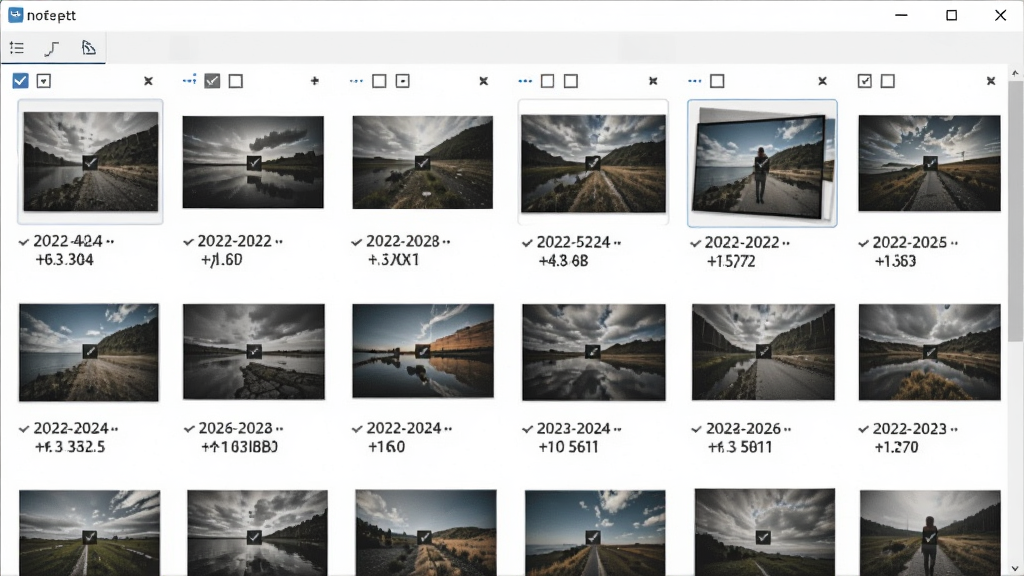Click check badge on thumbnail +/1.60
The image size is (1024, 576).
coord(254,163)
